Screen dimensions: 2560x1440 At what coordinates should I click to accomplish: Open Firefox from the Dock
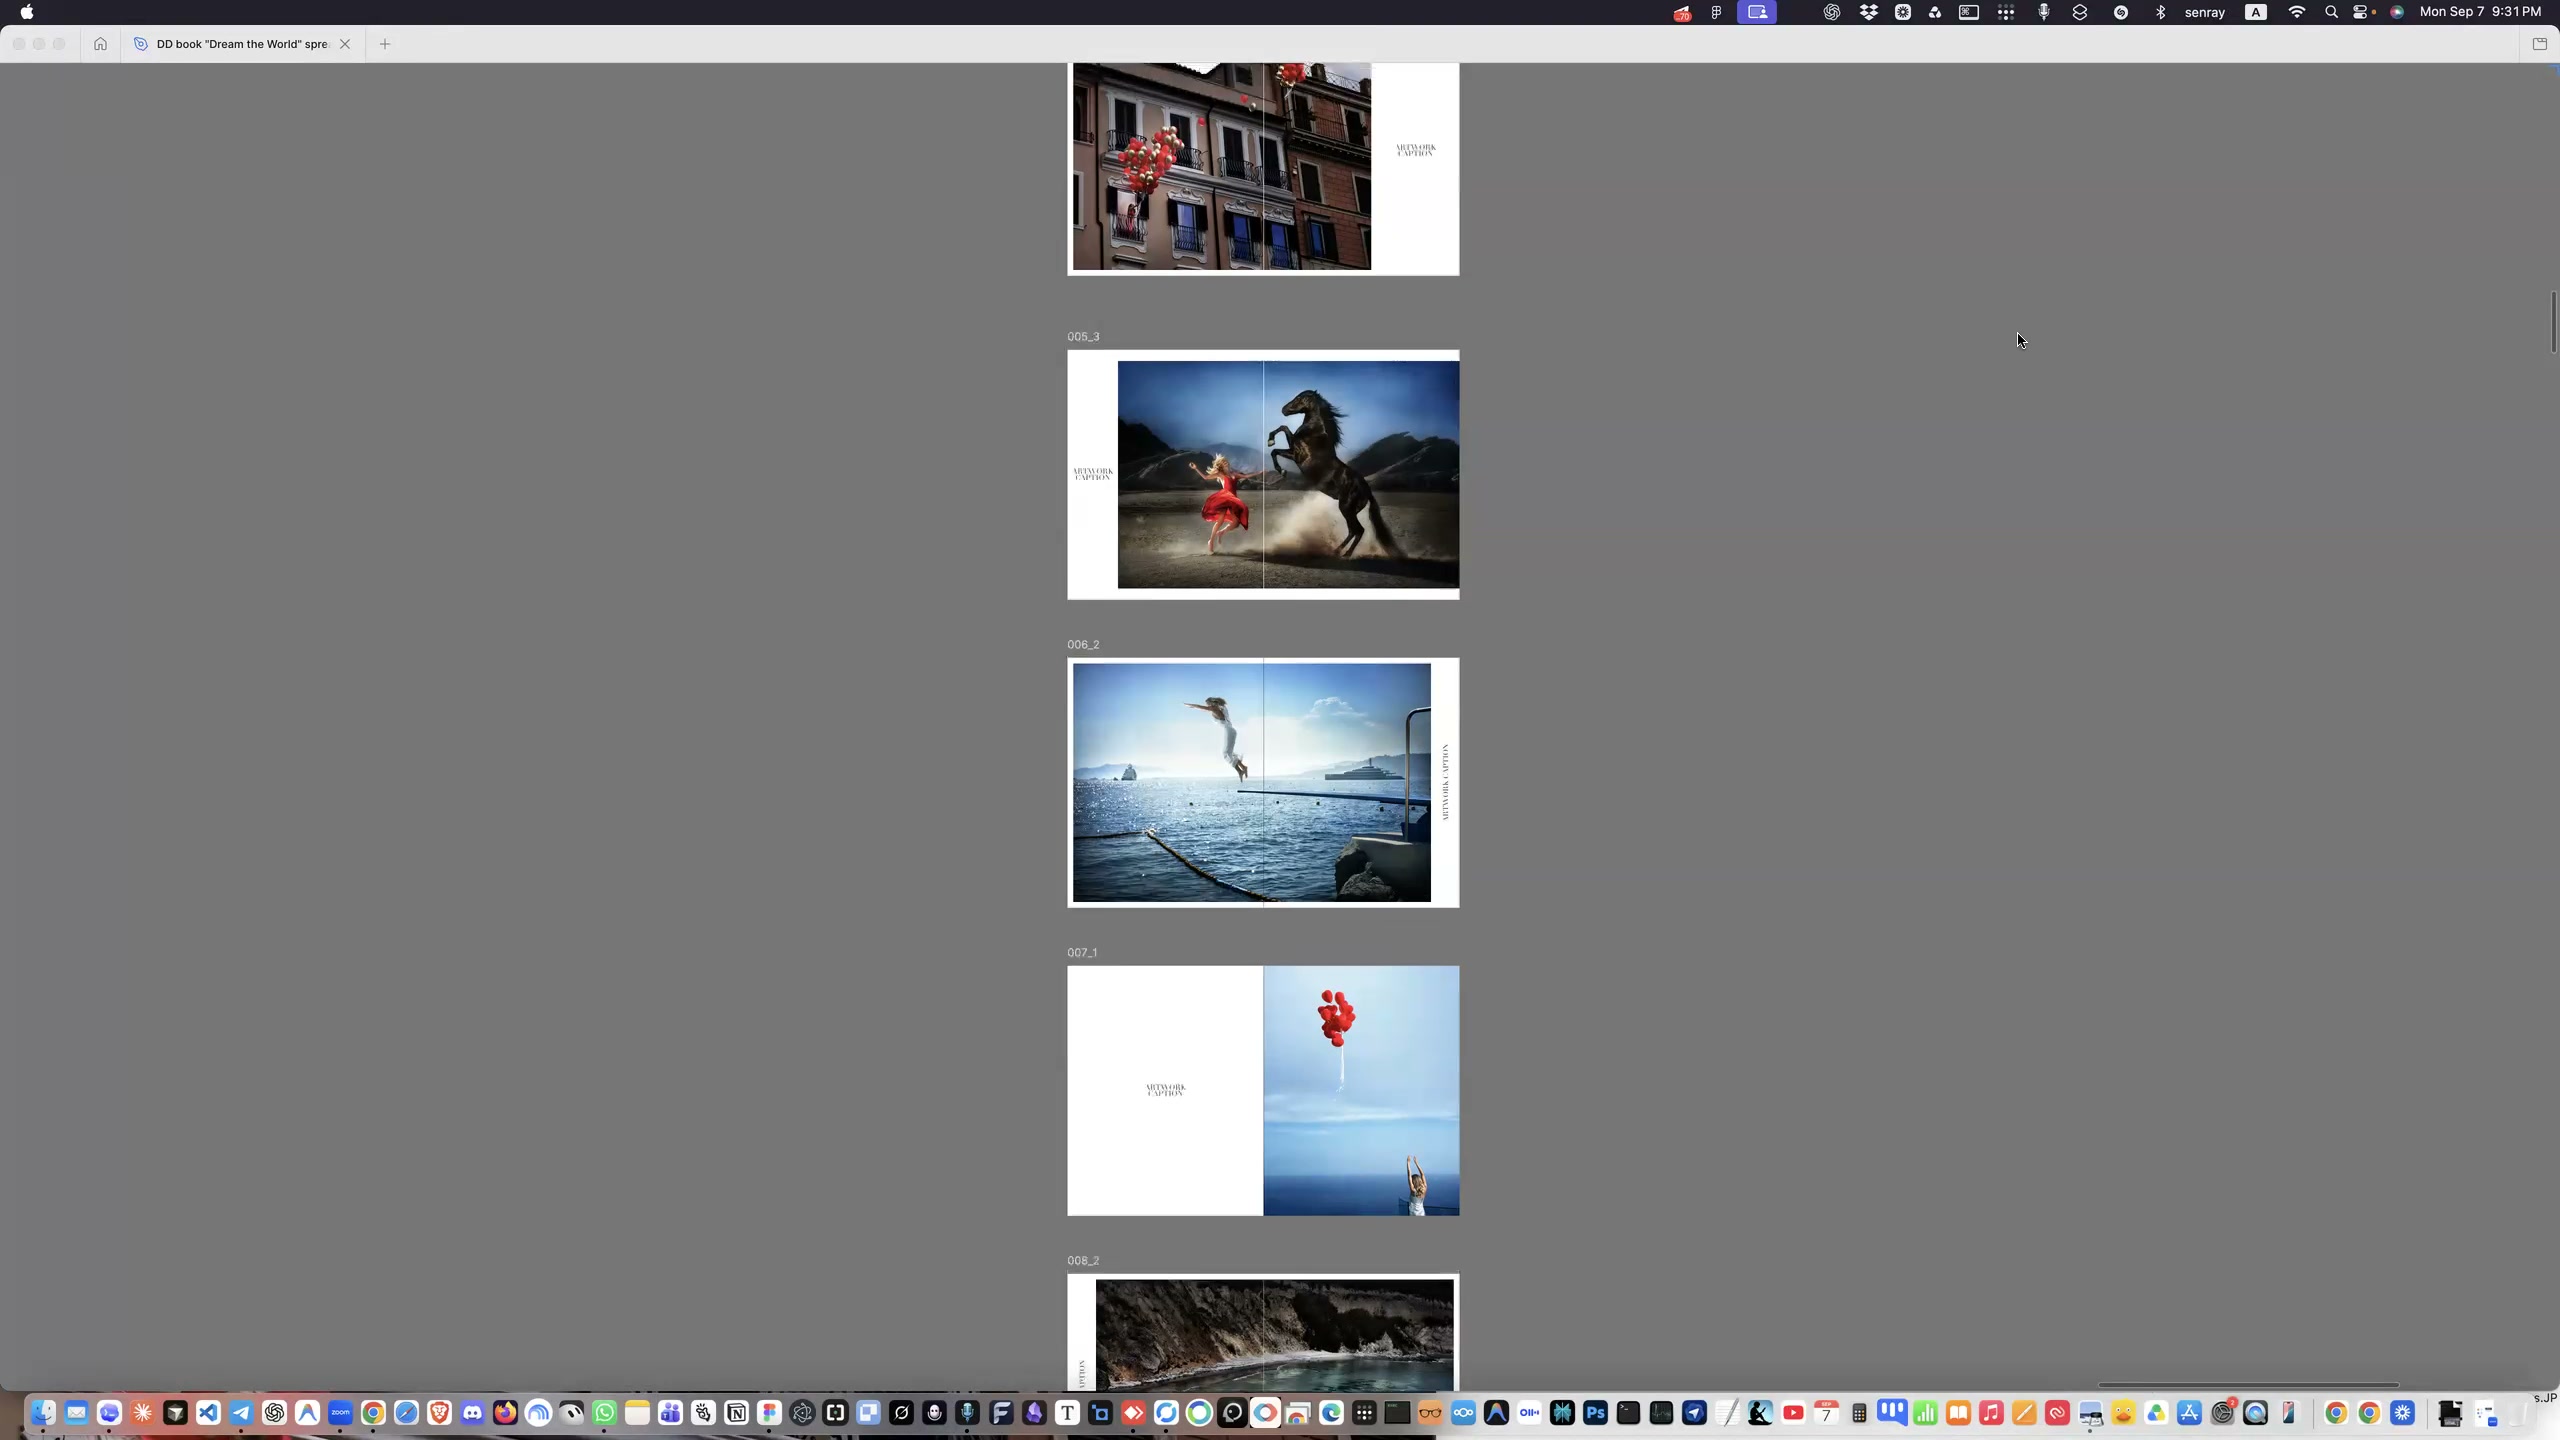505,1413
